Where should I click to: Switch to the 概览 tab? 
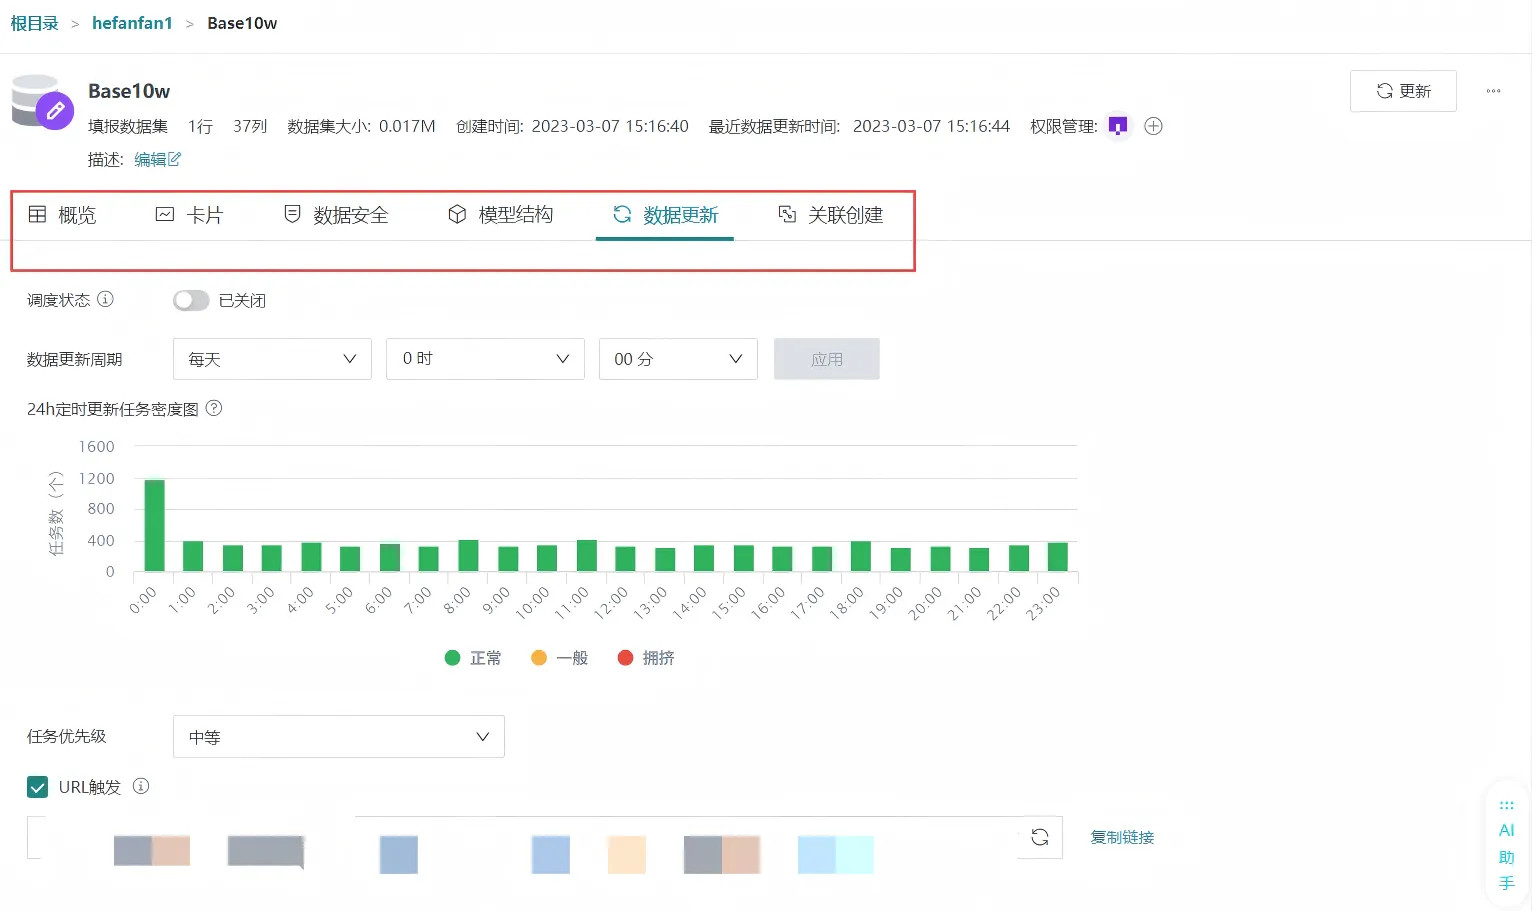click(x=63, y=215)
